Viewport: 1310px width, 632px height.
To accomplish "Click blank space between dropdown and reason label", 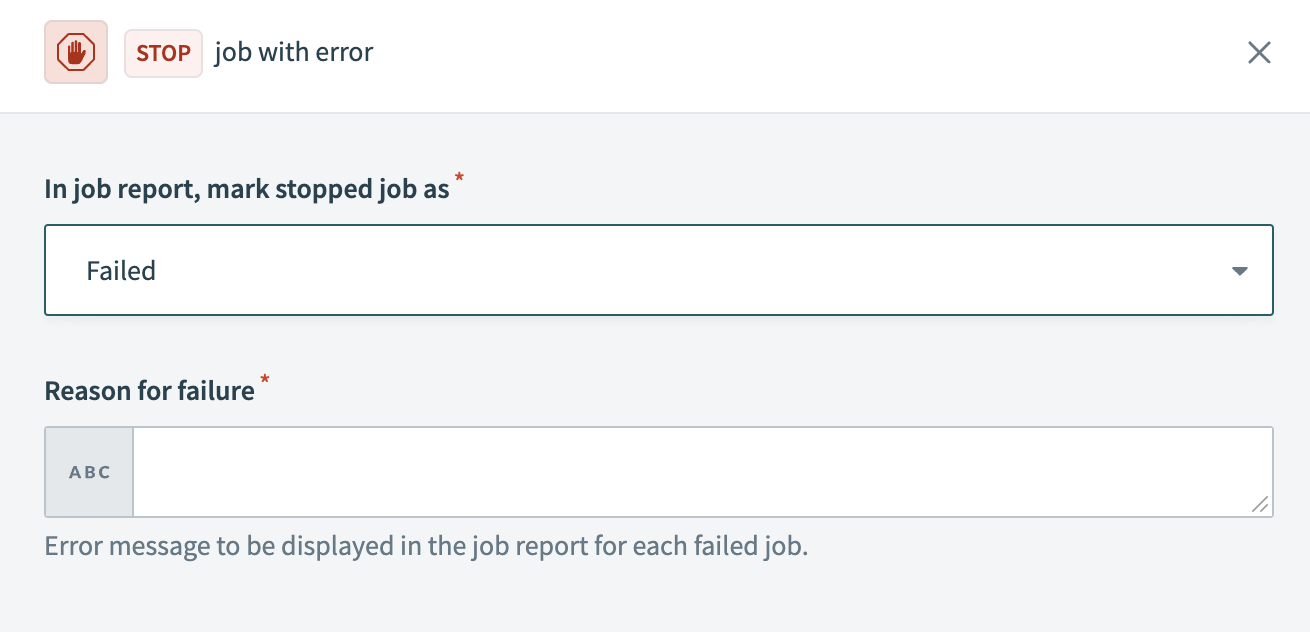I will click(655, 345).
